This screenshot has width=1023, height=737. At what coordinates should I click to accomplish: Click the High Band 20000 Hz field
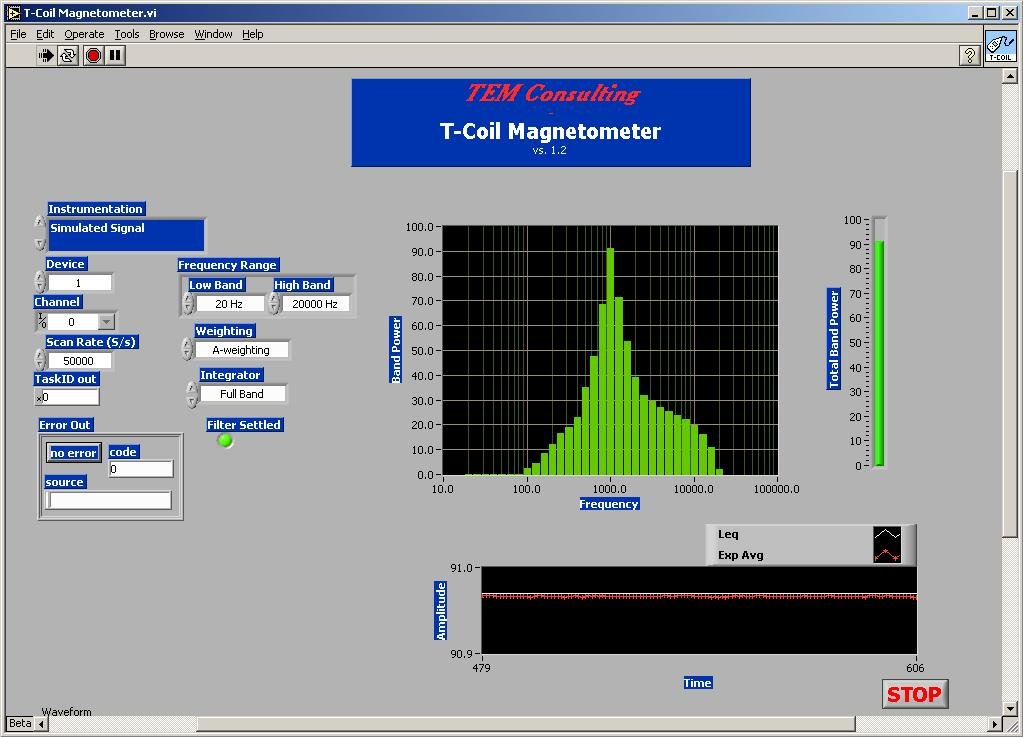click(x=316, y=304)
